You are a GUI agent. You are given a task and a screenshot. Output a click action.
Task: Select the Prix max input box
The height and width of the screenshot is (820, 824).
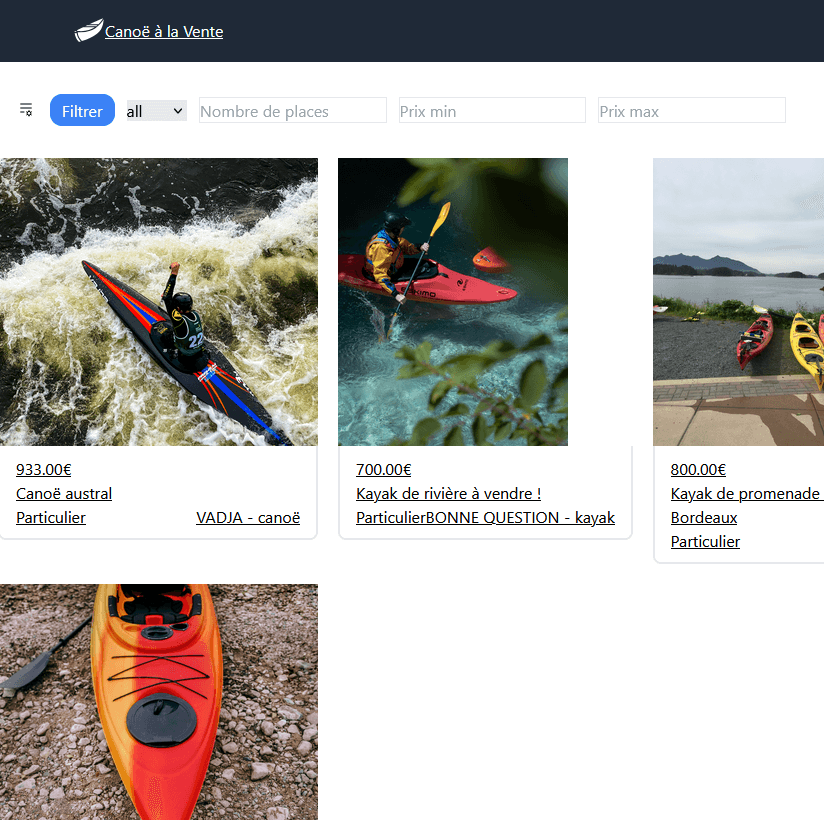(691, 111)
